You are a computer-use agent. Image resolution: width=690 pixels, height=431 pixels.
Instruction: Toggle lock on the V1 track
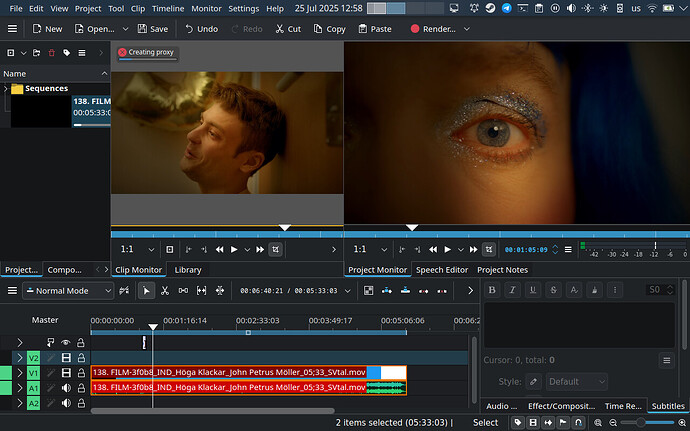81,373
